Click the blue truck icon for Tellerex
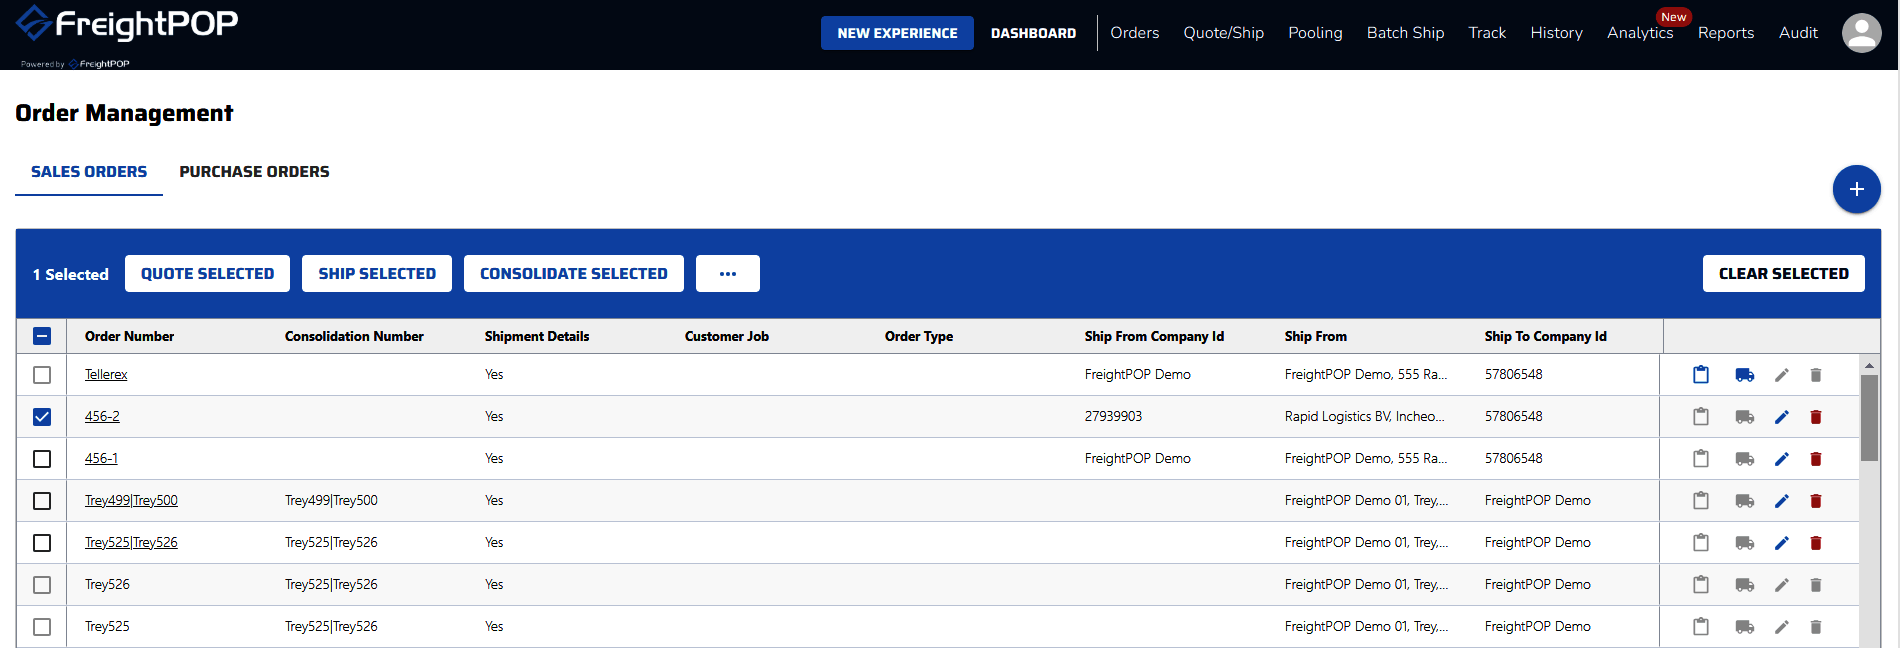This screenshot has height=648, width=1900. [1745, 375]
